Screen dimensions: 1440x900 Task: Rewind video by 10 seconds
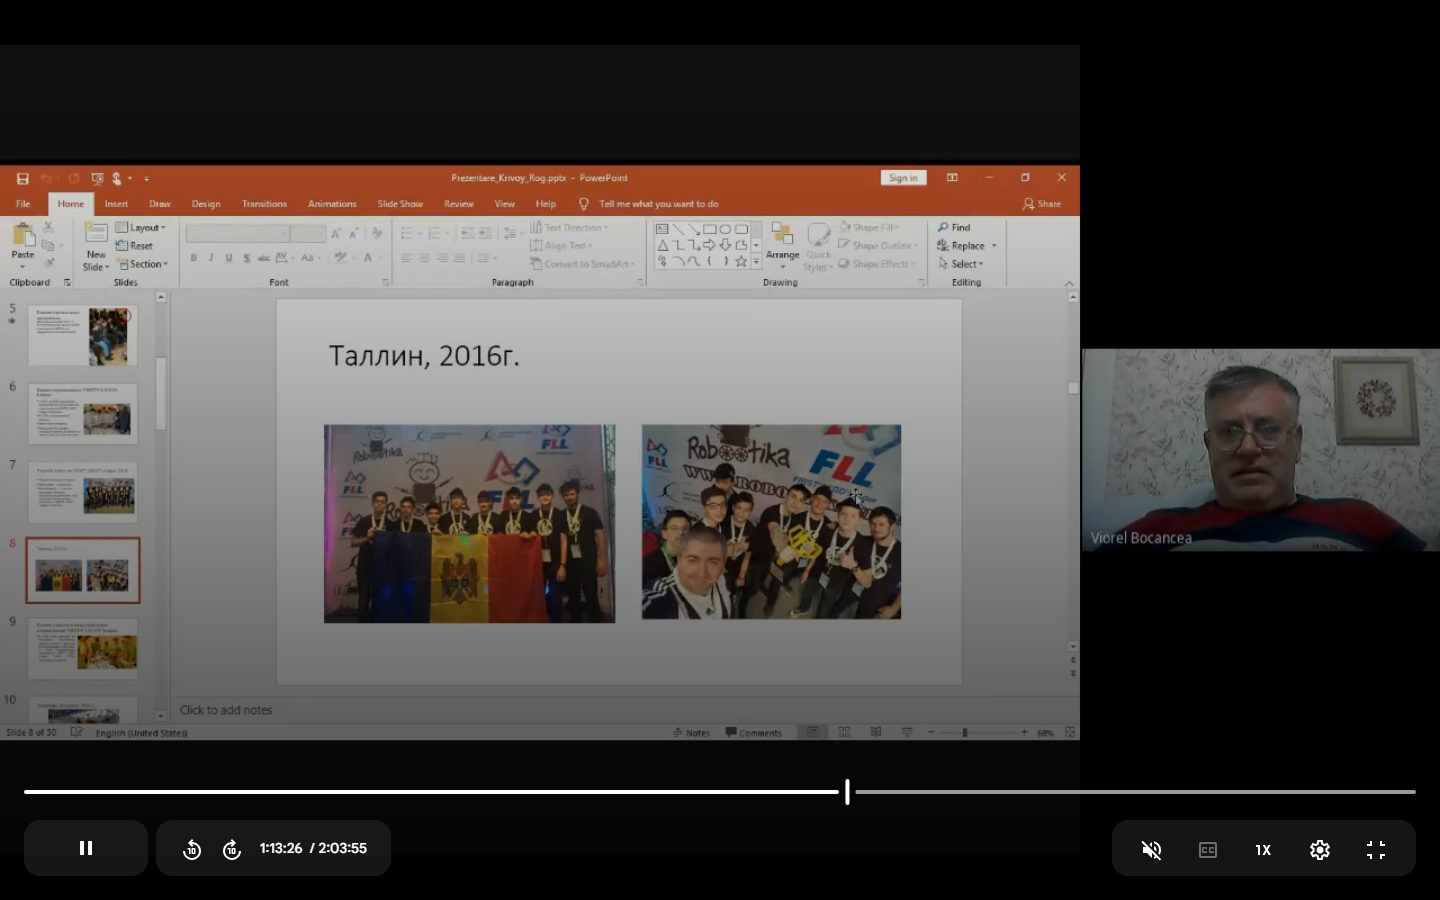pos(192,849)
